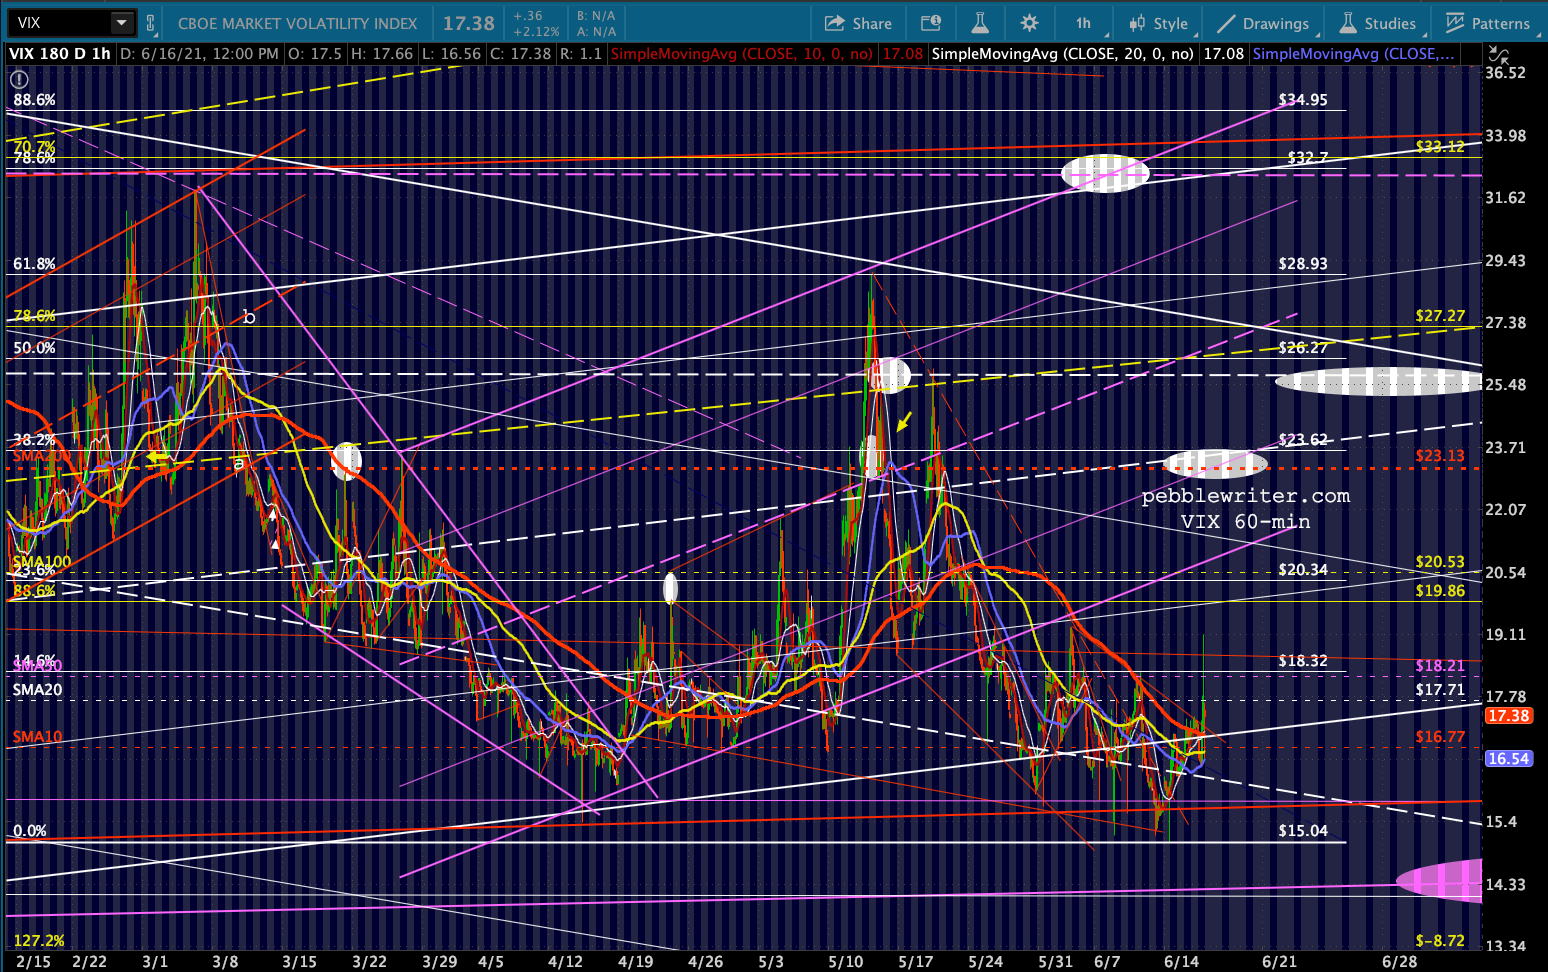Open the Drawings menu
Viewport: 1548px width, 972px height.
1263,23
